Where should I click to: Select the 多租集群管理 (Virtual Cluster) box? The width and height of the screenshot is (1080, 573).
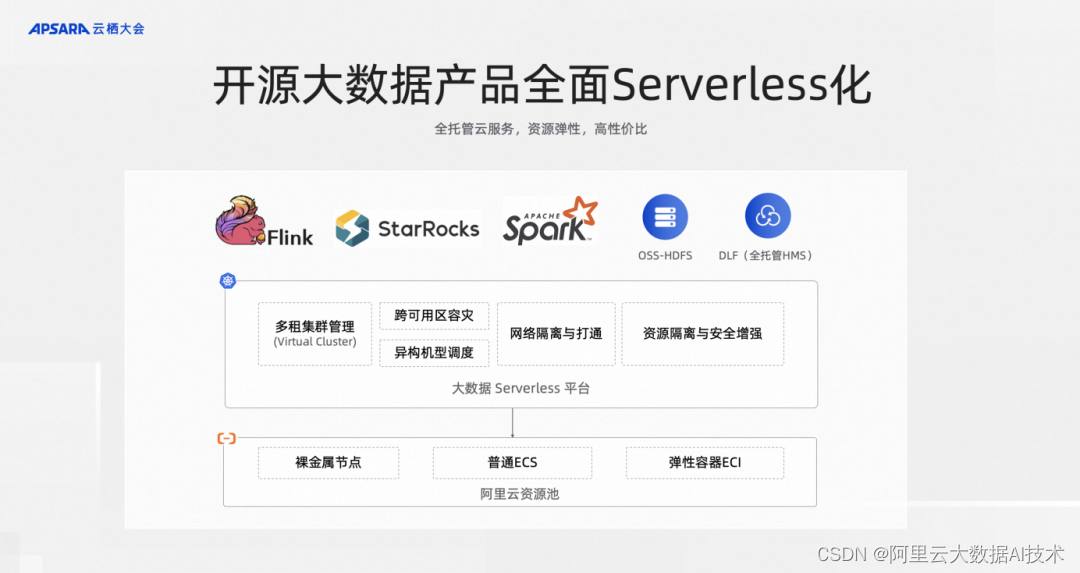point(315,333)
